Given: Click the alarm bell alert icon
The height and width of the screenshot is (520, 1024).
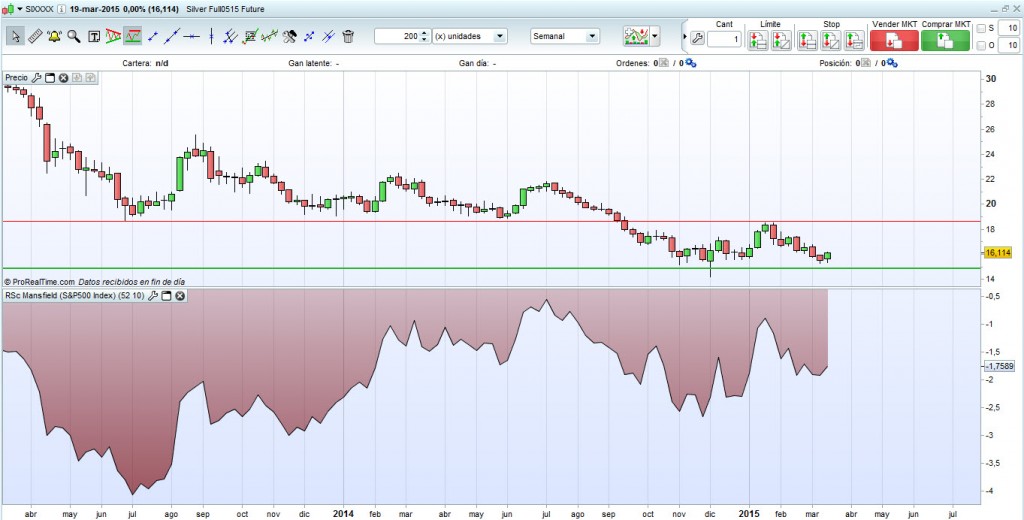Looking at the screenshot, I should point(54,36).
